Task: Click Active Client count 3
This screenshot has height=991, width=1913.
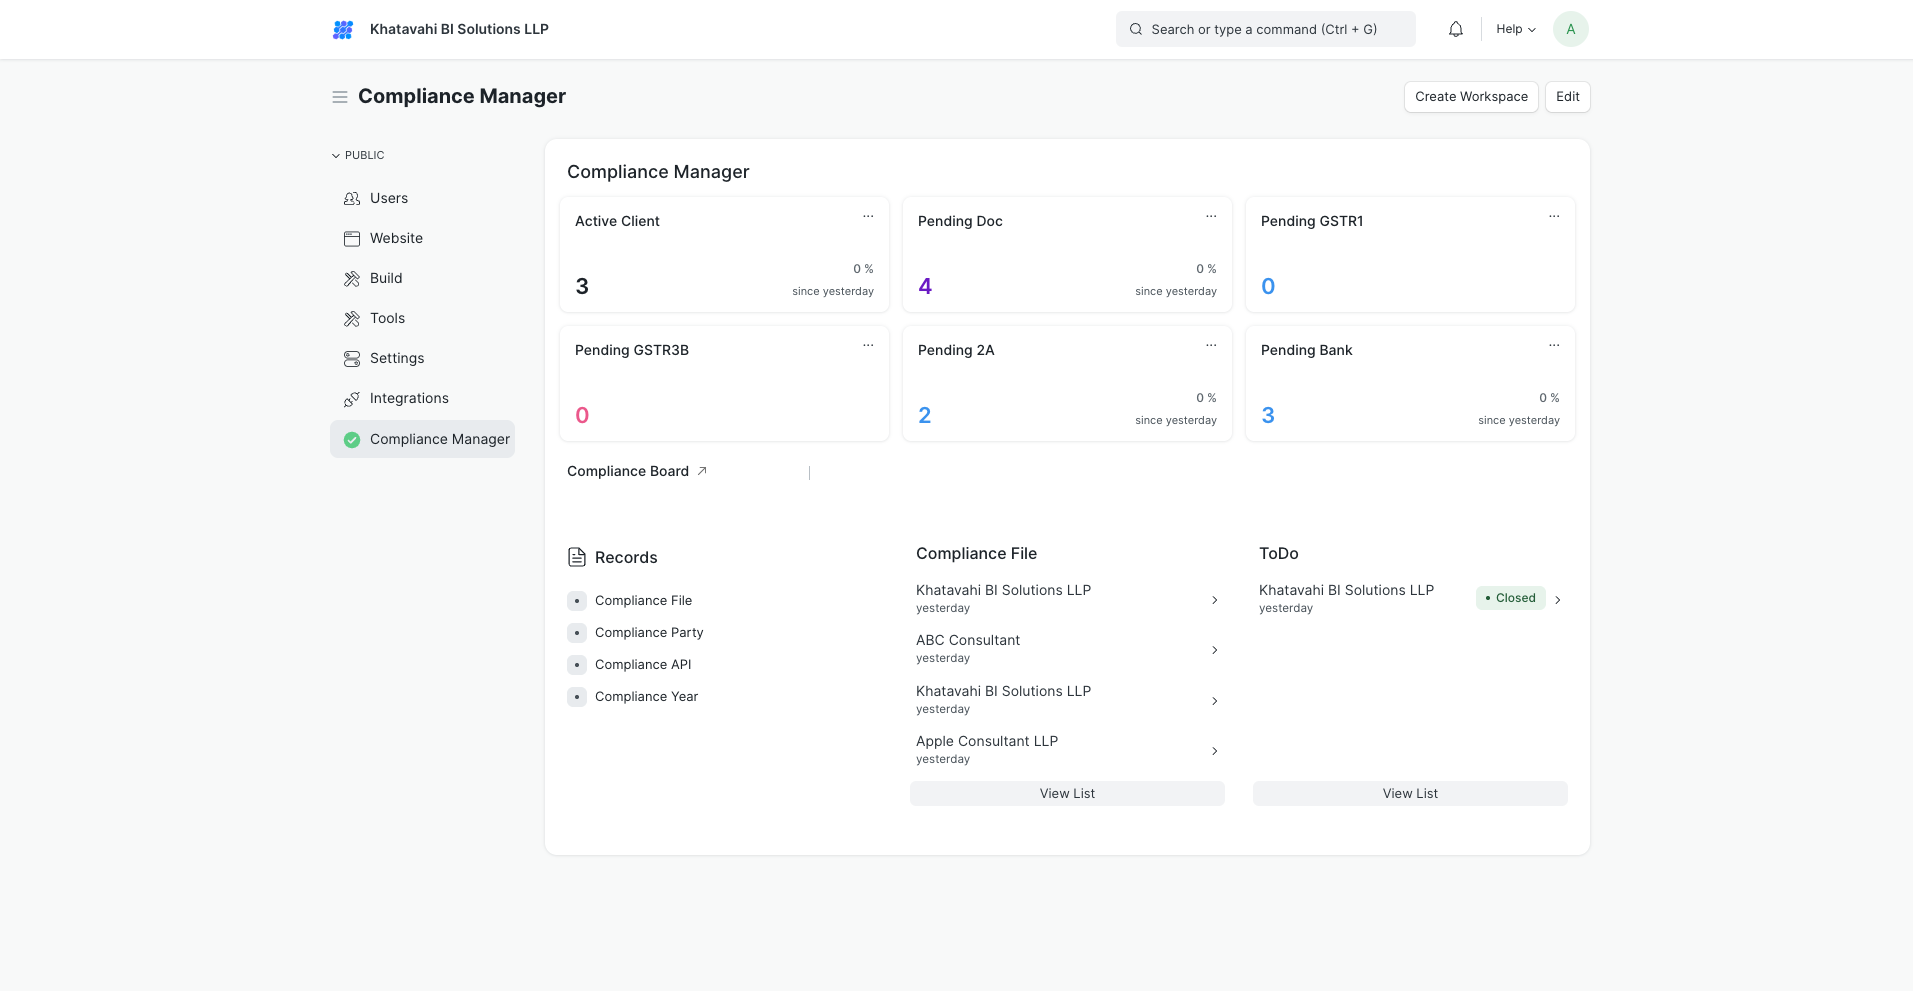Action: (582, 287)
